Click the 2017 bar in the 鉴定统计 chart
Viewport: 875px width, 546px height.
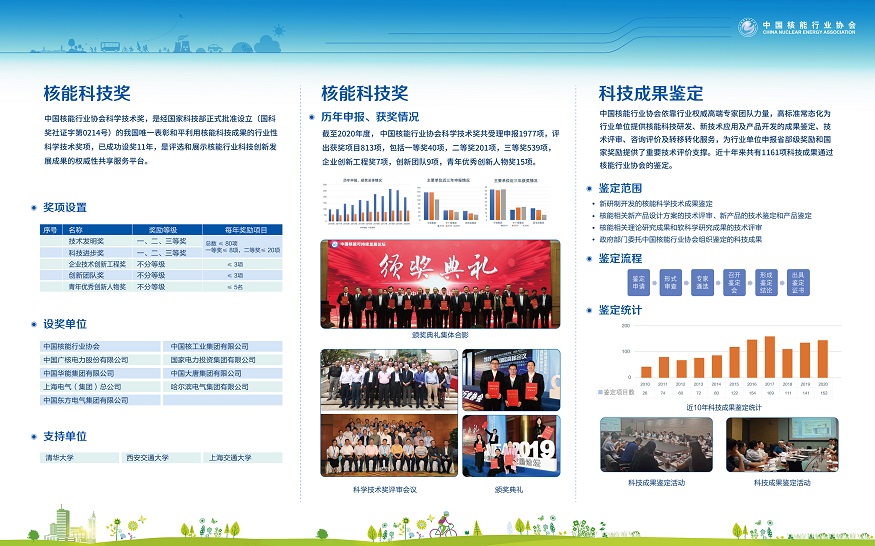pos(769,357)
